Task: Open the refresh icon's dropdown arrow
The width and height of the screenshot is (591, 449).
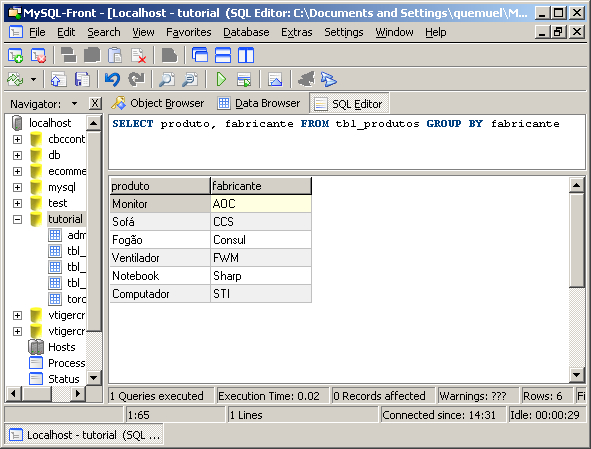Action: (x=34, y=80)
